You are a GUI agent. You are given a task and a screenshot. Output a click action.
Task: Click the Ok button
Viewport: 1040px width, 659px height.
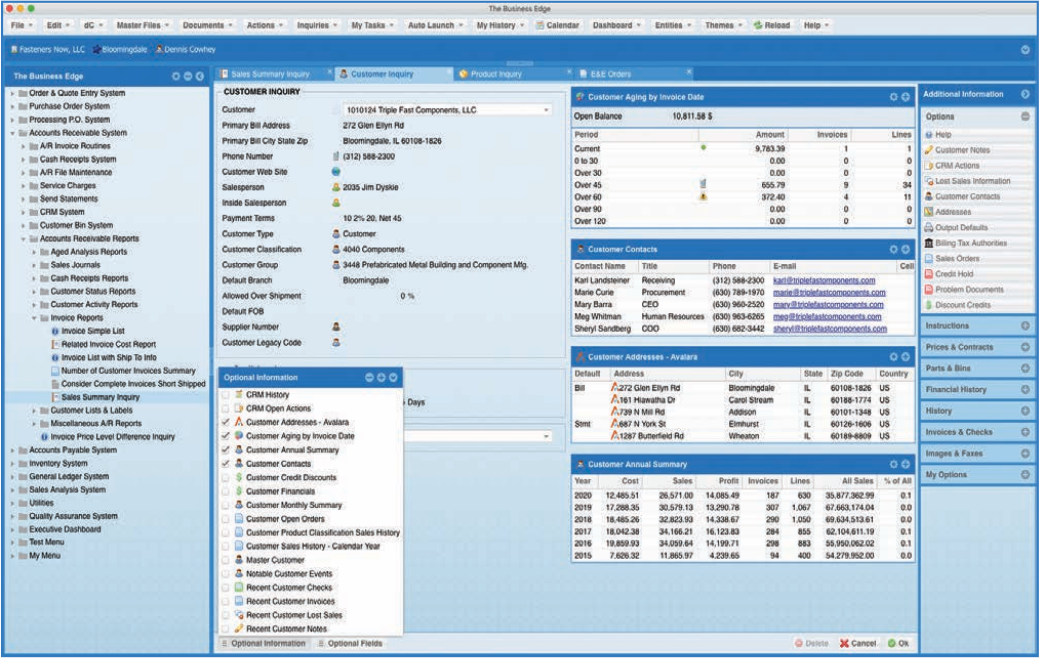click(899, 643)
